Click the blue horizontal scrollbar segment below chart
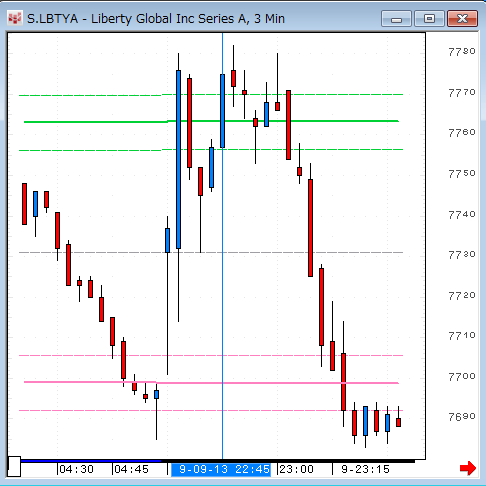The image size is (486, 486). pyautogui.click(x=91, y=461)
